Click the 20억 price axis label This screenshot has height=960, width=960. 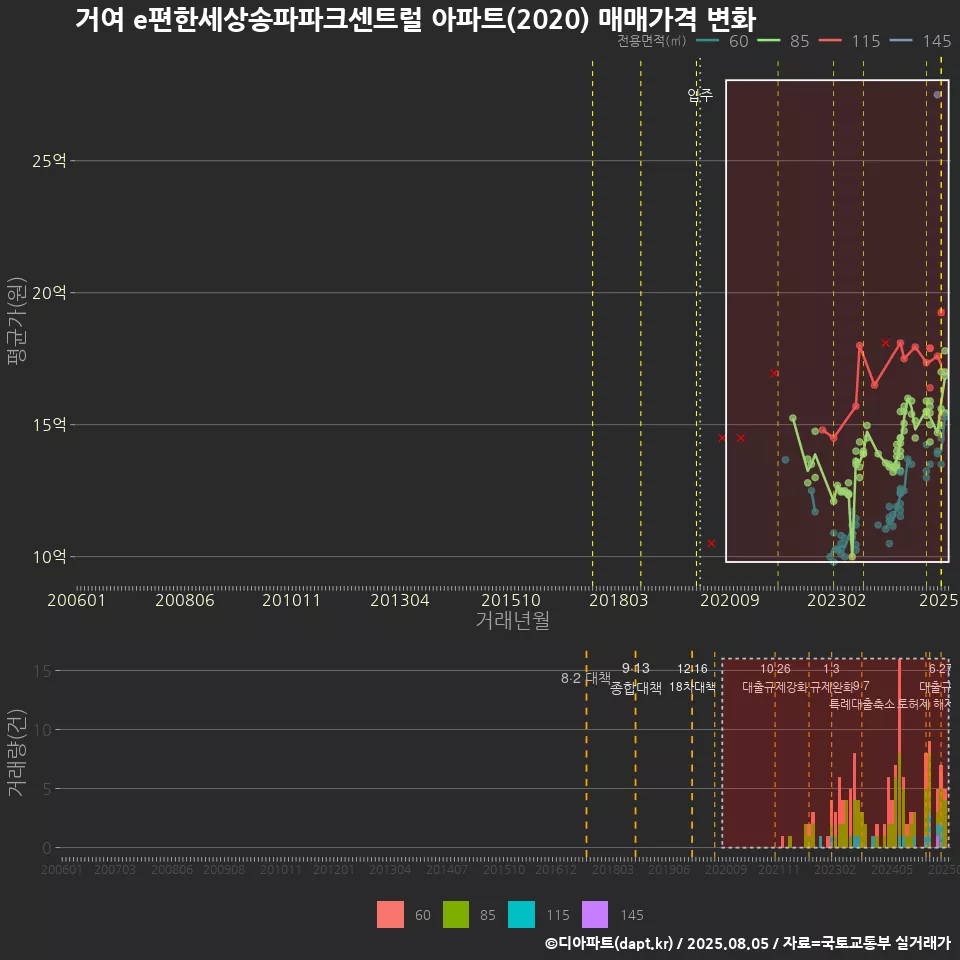(49, 293)
